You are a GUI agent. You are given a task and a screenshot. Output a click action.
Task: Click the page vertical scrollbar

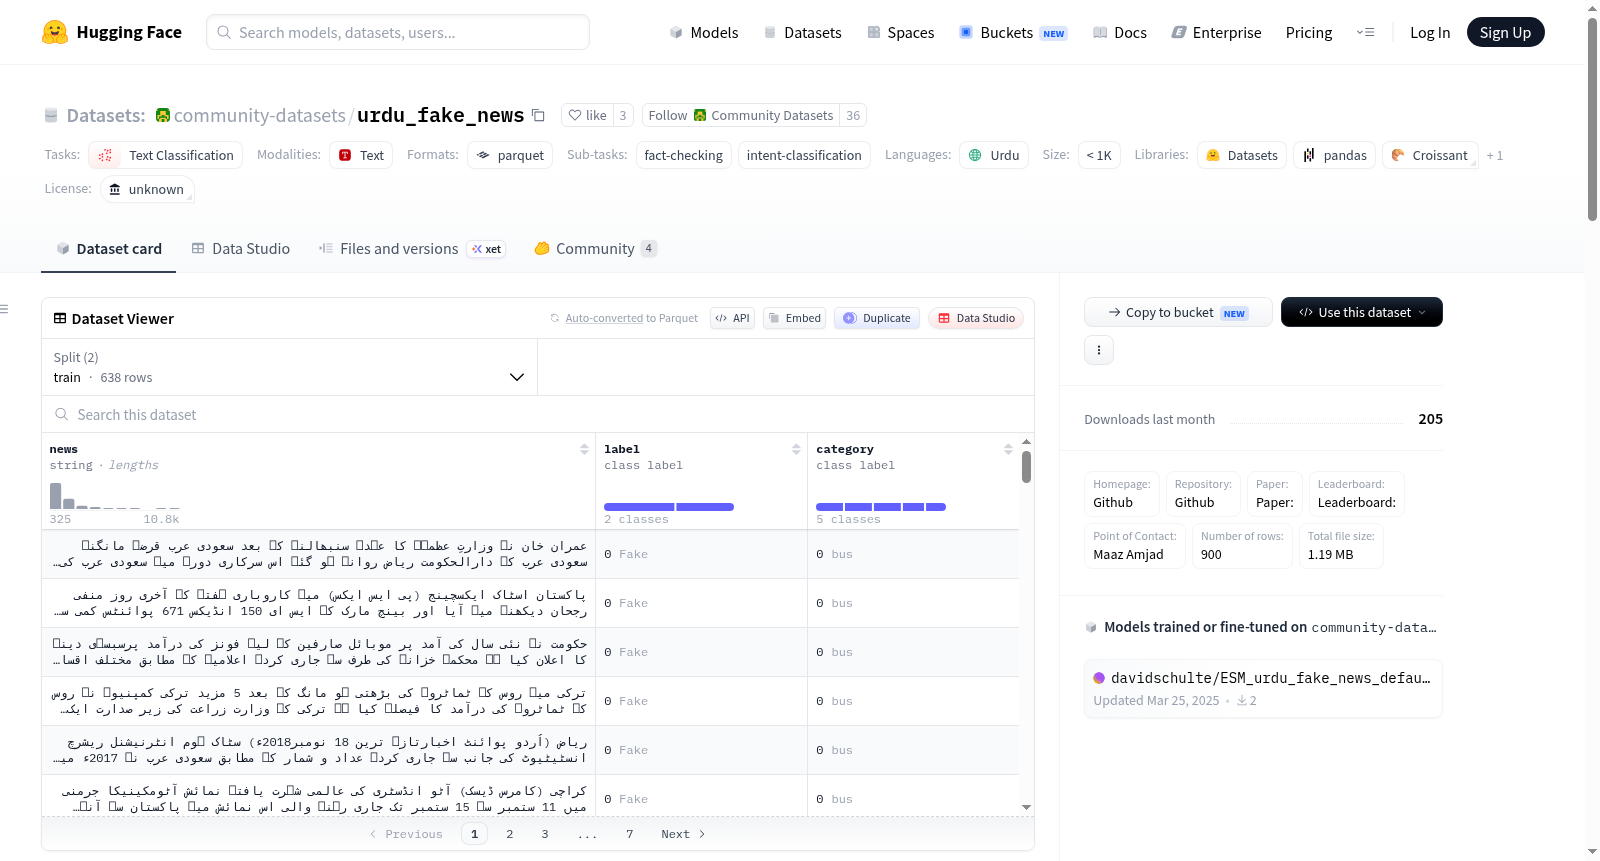point(1592,118)
